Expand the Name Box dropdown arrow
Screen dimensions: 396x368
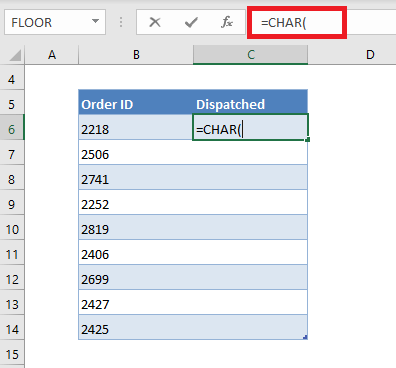95,21
